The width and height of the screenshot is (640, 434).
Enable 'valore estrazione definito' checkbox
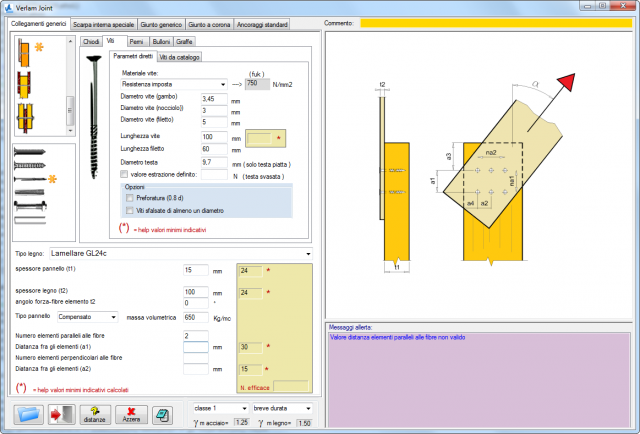[124, 173]
